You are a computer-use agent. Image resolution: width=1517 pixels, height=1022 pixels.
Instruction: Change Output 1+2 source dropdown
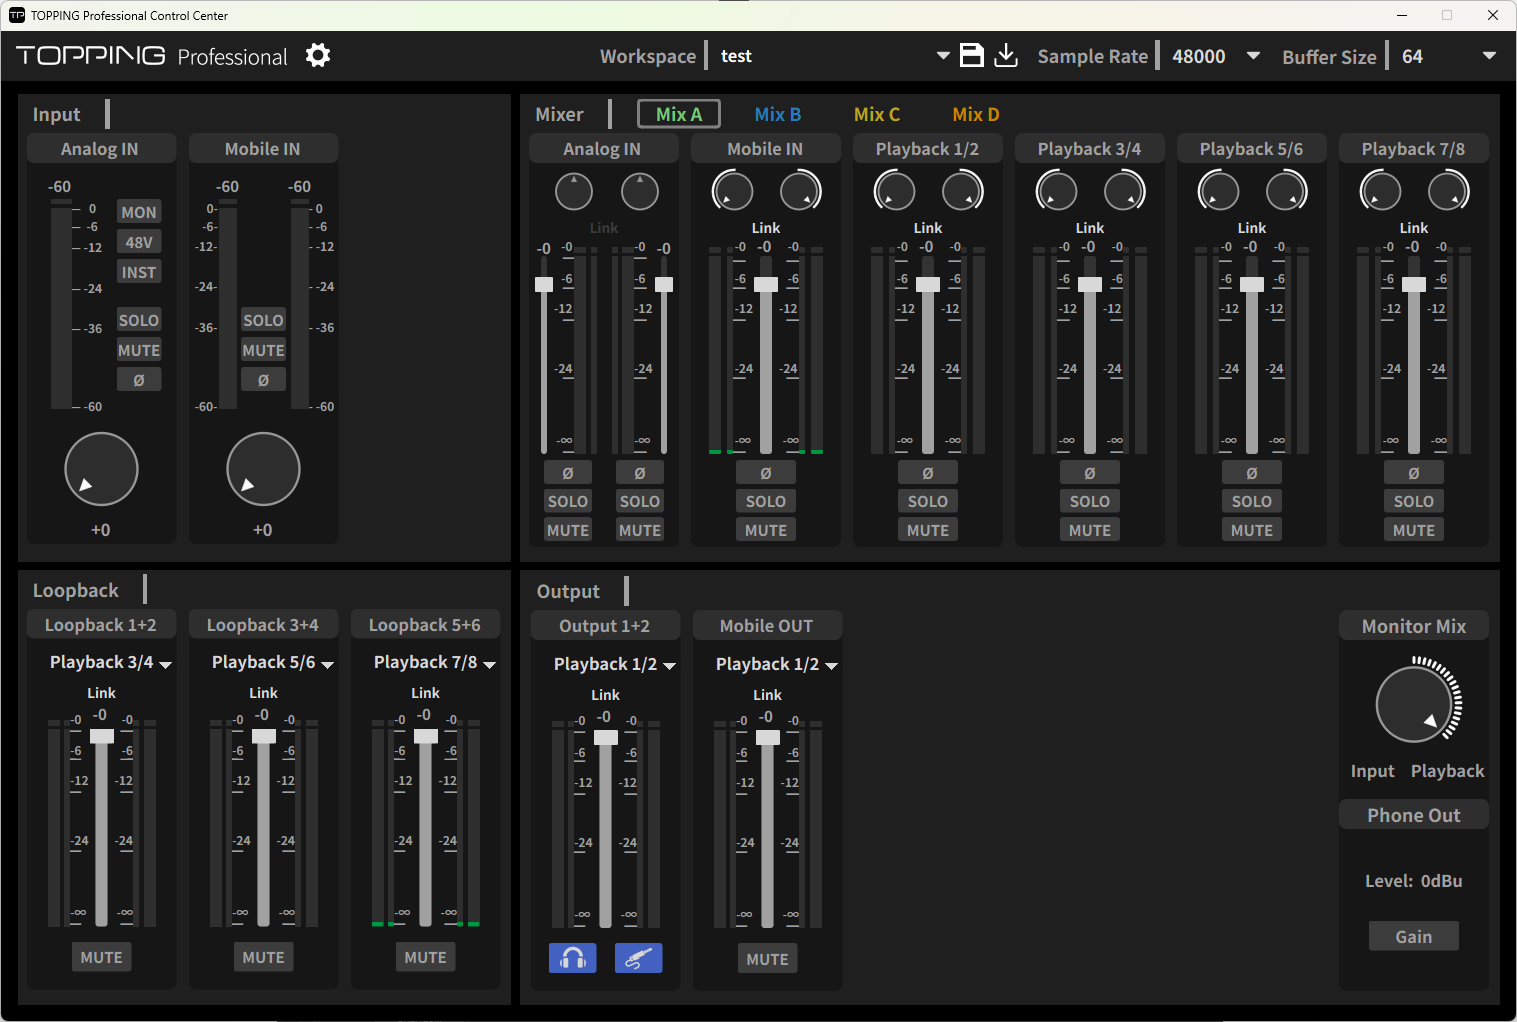tap(615, 664)
